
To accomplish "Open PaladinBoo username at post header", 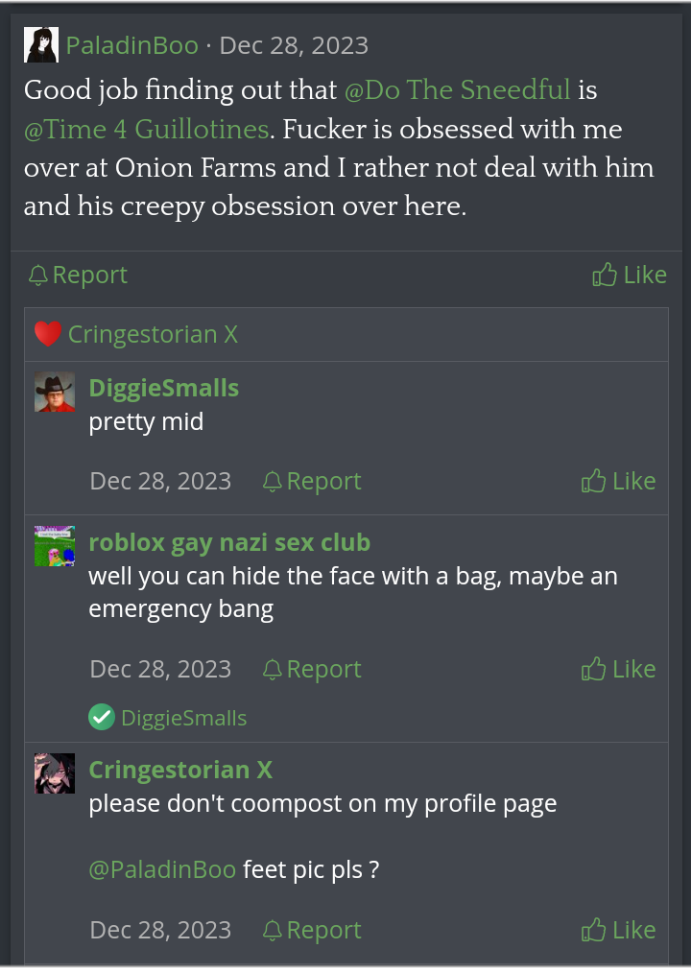I will pos(132,45).
